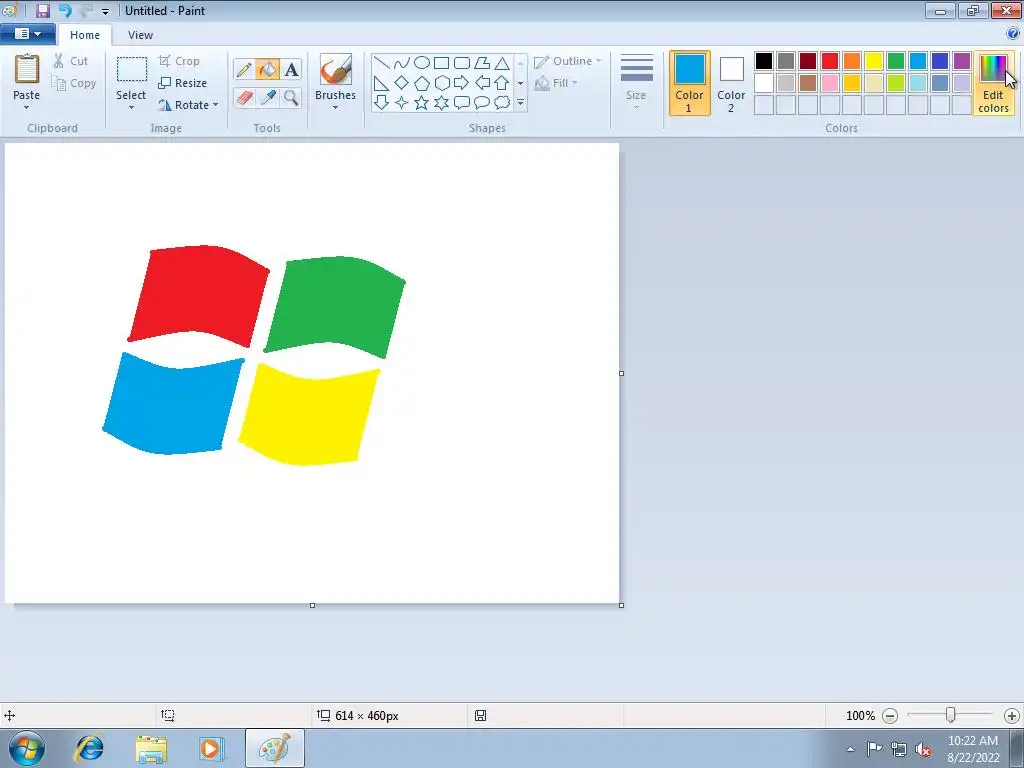Choose the Diamond shape

click(402, 83)
